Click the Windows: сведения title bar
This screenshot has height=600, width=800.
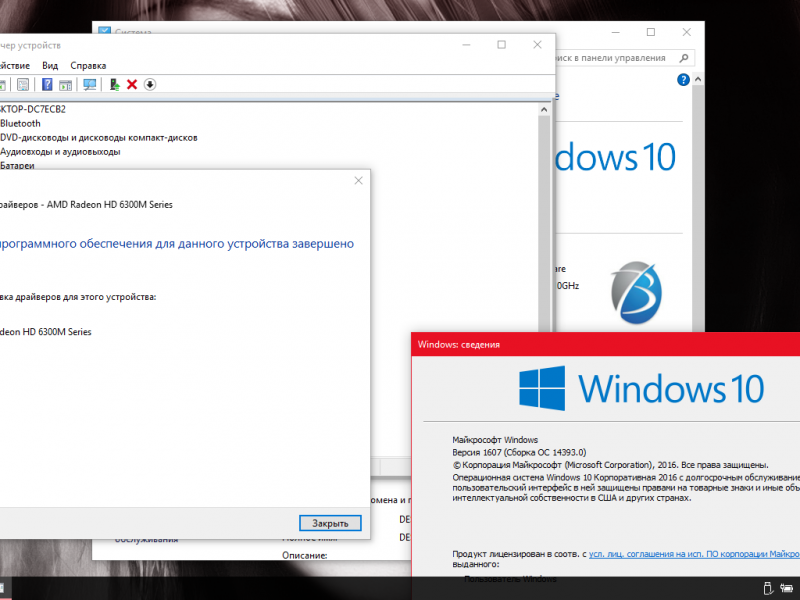pyautogui.click(x=606, y=344)
